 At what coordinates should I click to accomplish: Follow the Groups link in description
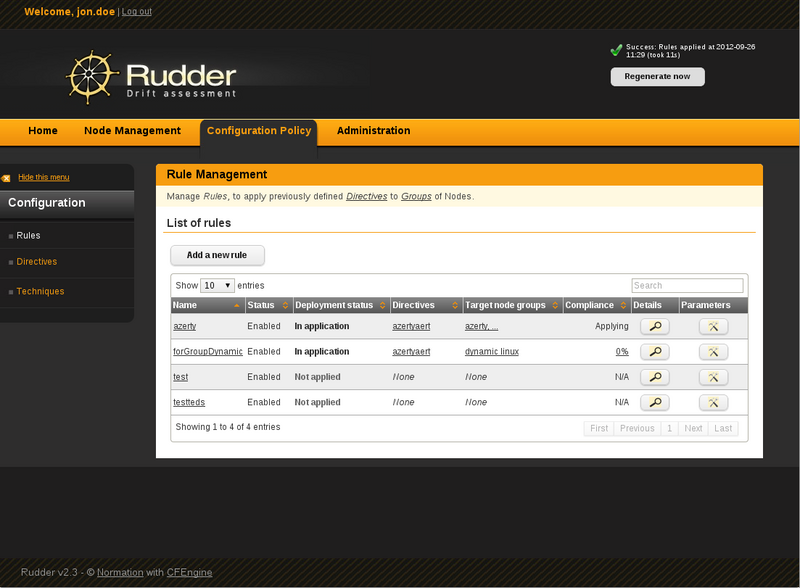pos(416,197)
